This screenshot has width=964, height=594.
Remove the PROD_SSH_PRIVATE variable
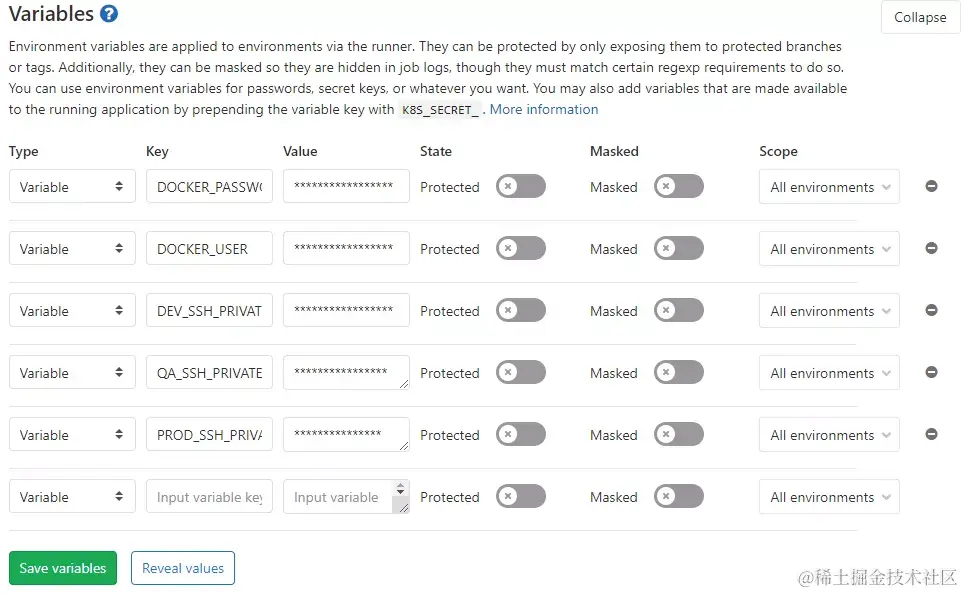coord(932,434)
